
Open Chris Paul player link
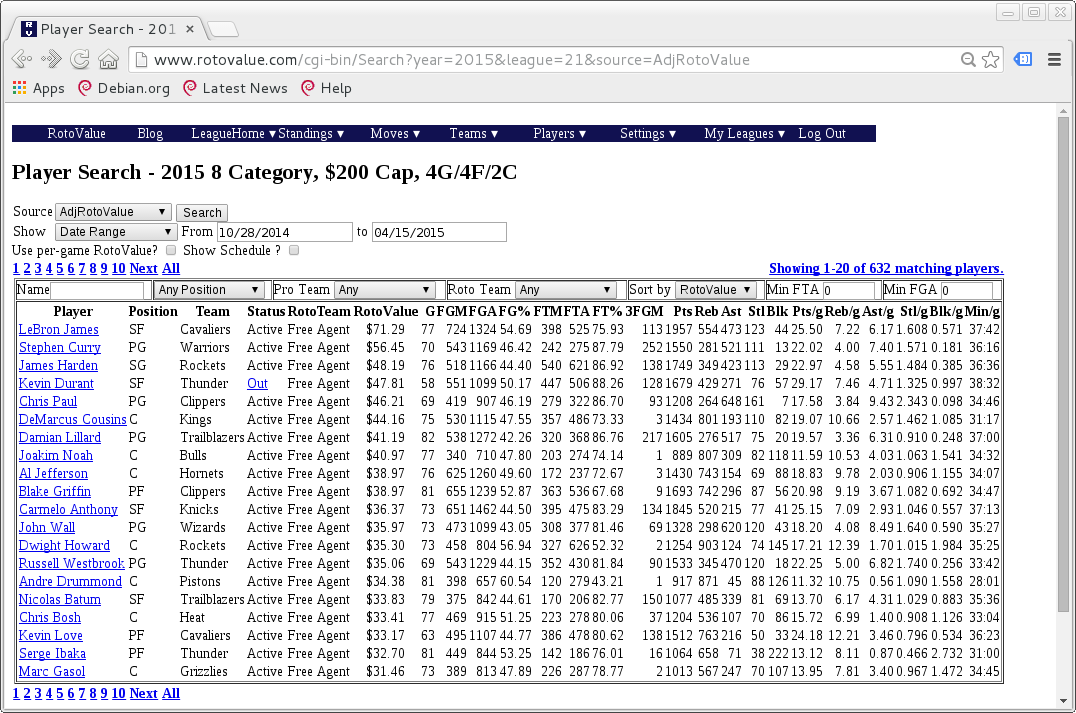tap(48, 401)
